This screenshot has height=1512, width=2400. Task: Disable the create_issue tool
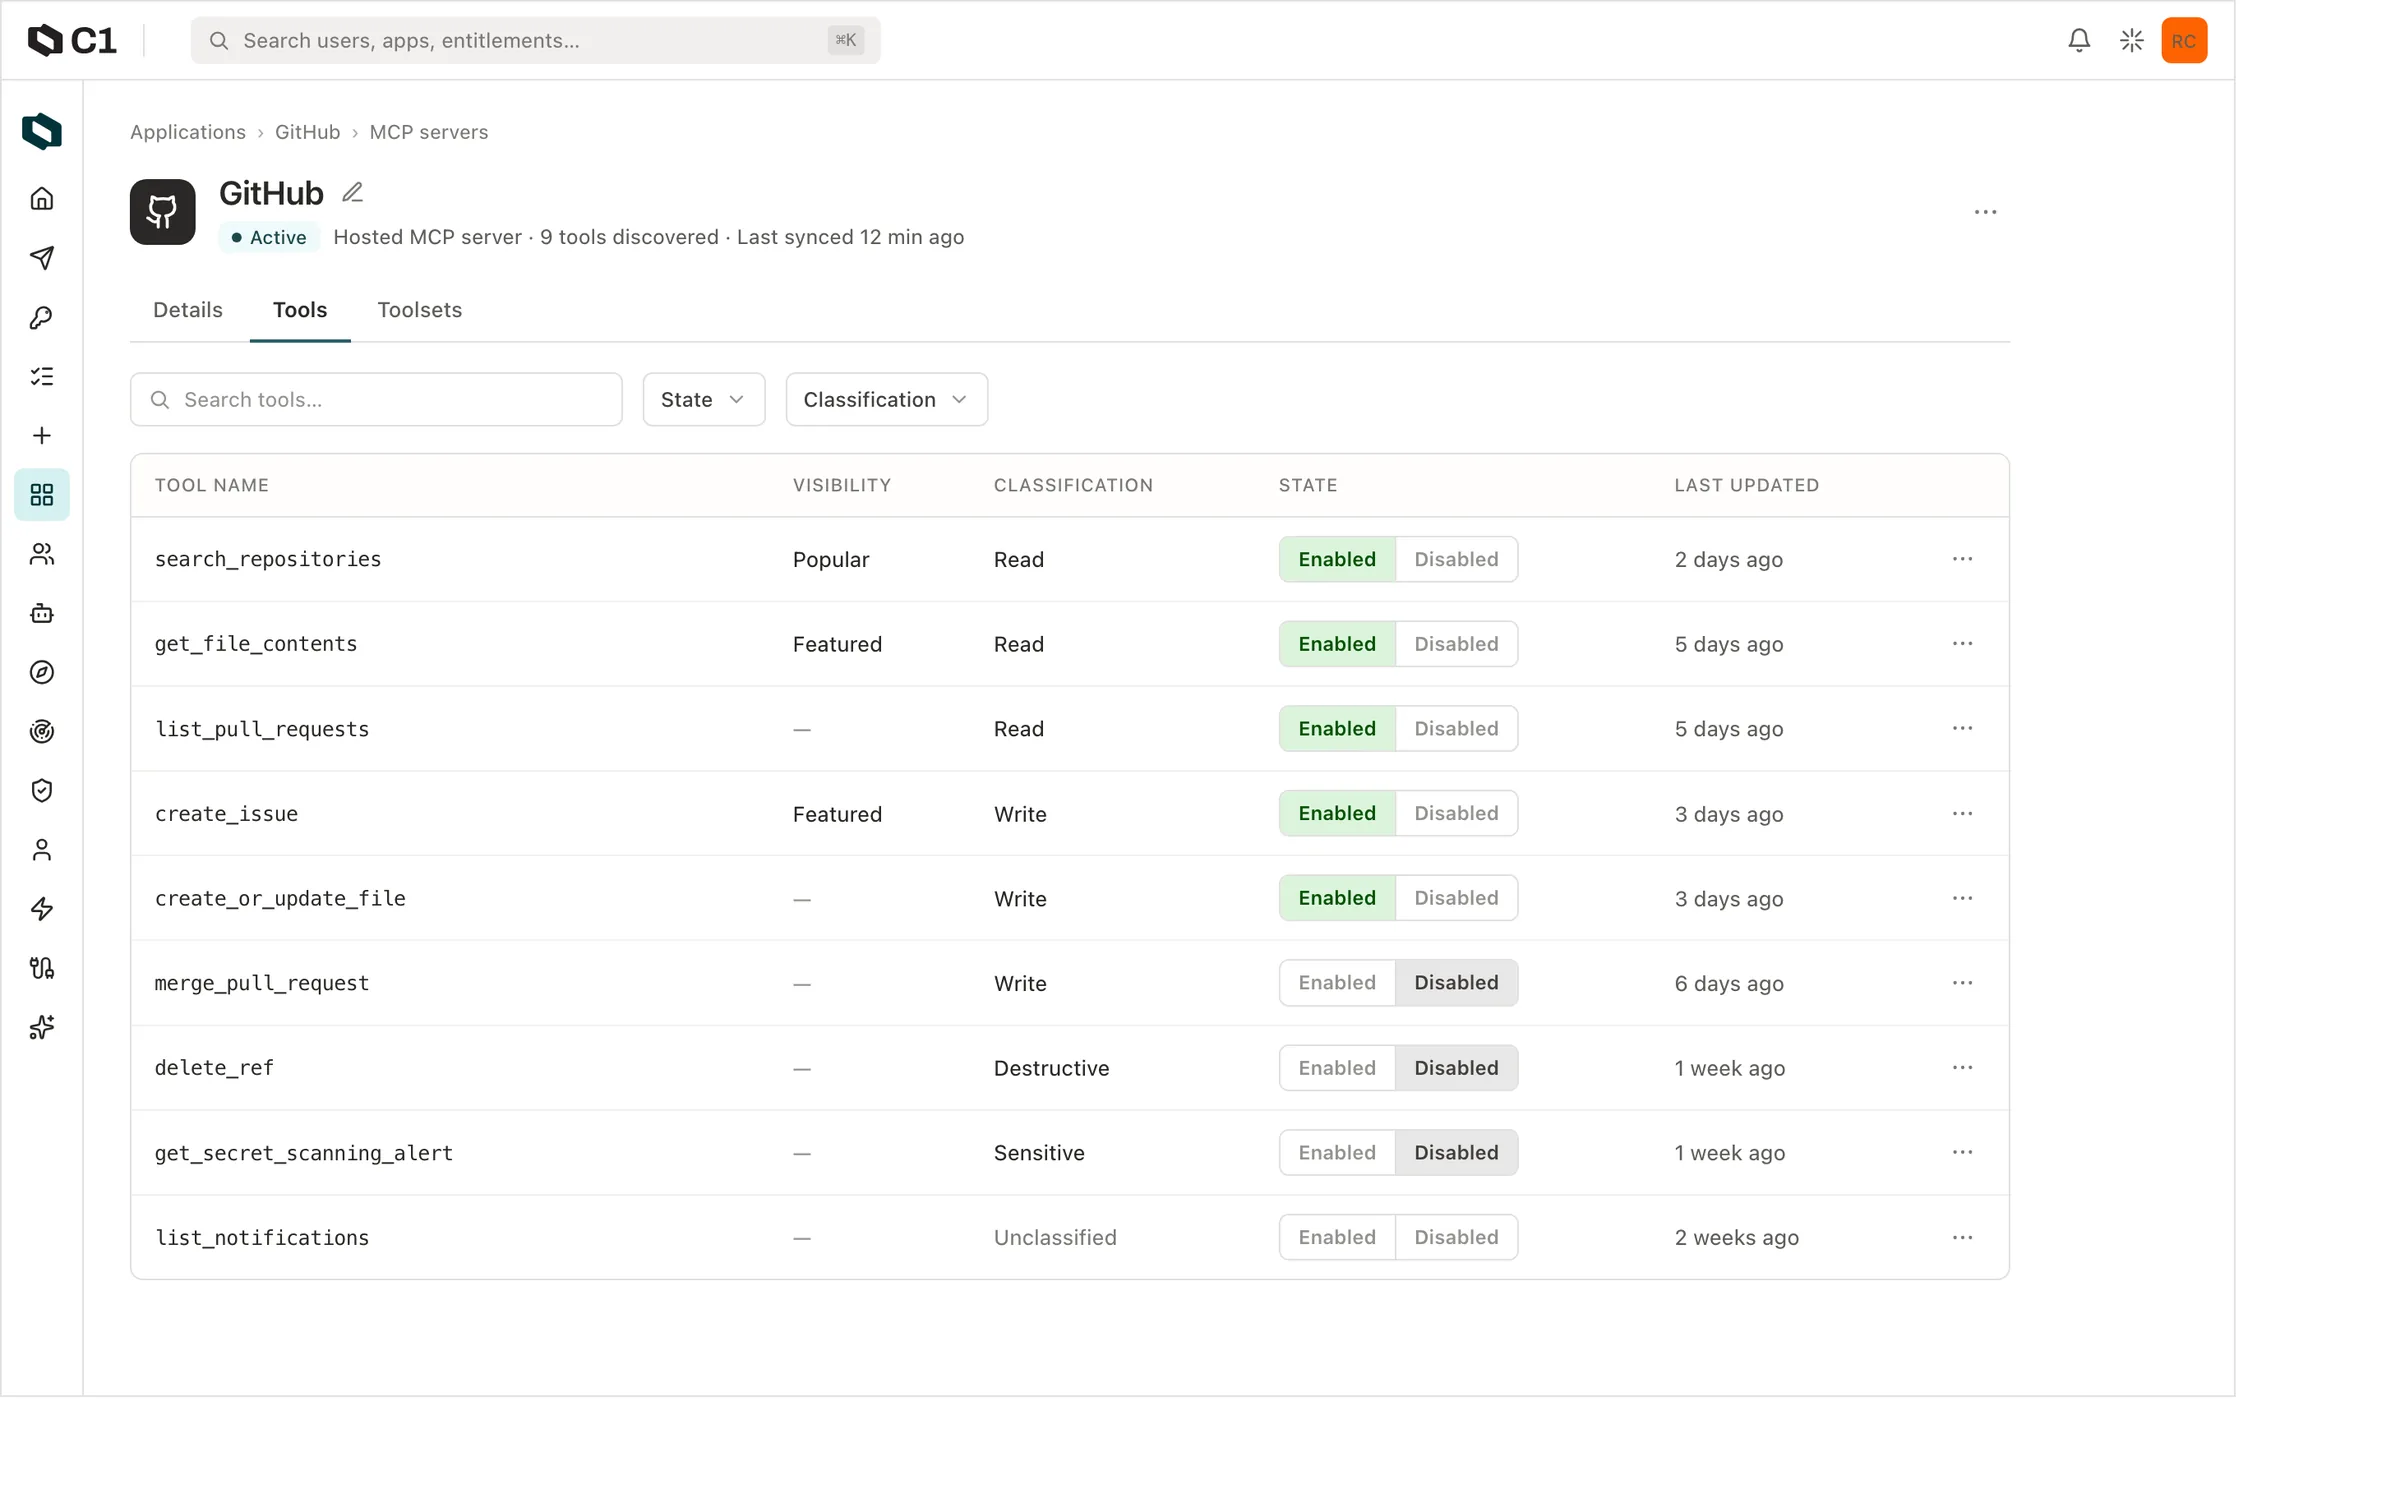pyautogui.click(x=1456, y=813)
